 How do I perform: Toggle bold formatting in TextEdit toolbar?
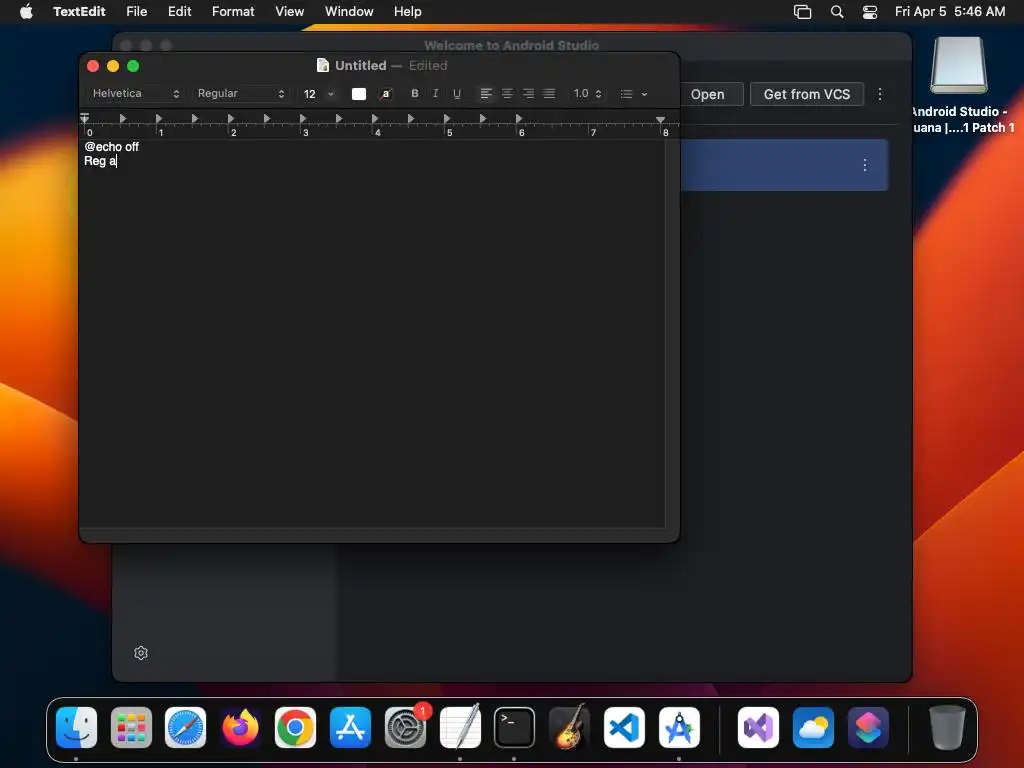pyautogui.click(x=415, y=93)
